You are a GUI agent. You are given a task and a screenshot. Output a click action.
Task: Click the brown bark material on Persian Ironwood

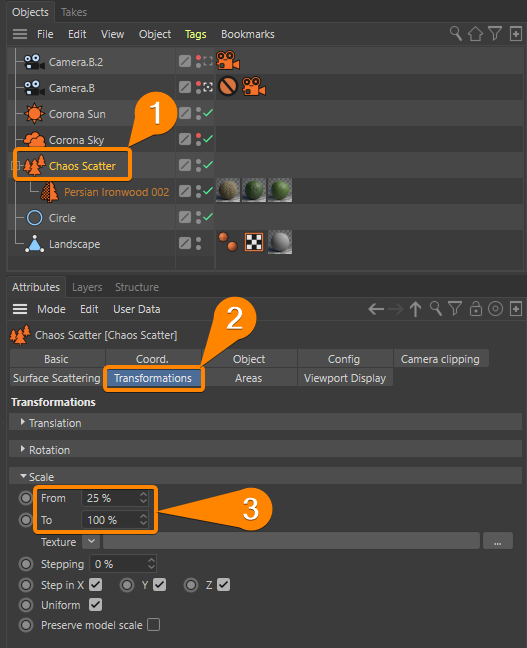click(228, 191)
